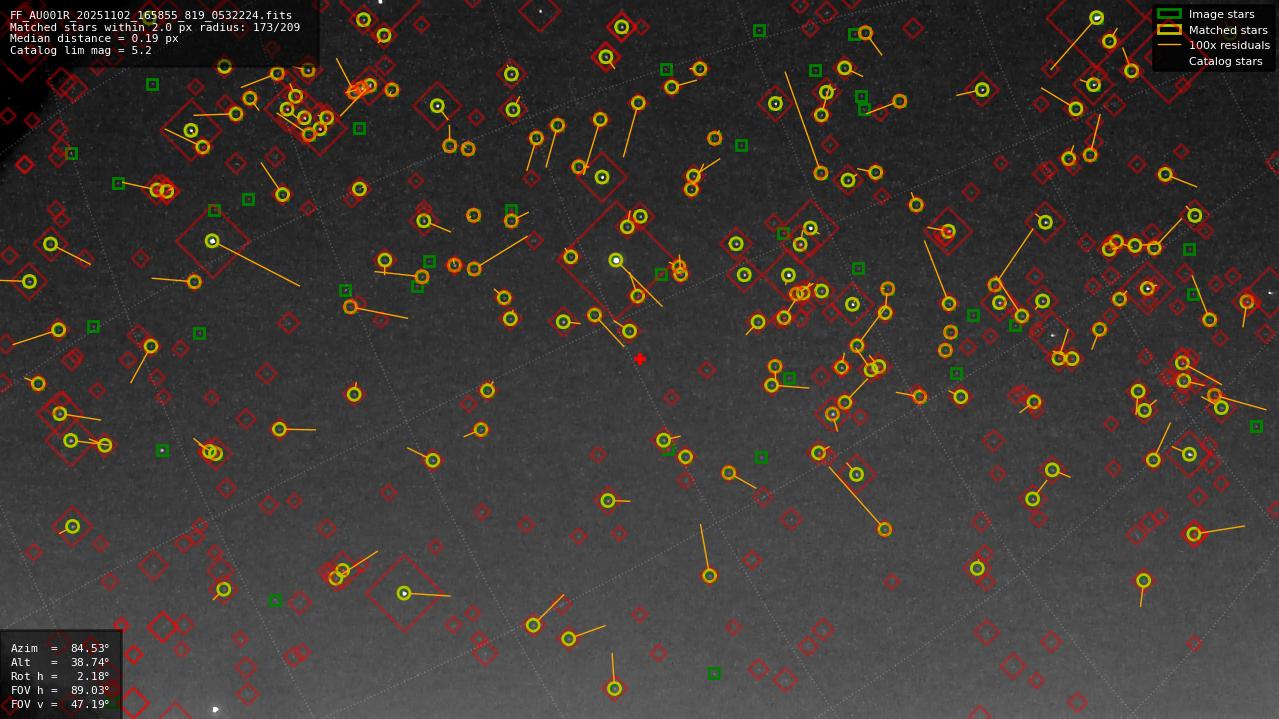The width and height of the screenshot is (1279, 719).
Task: Click the yellow Matched stars legend square
Action: tap(1169, 30)
